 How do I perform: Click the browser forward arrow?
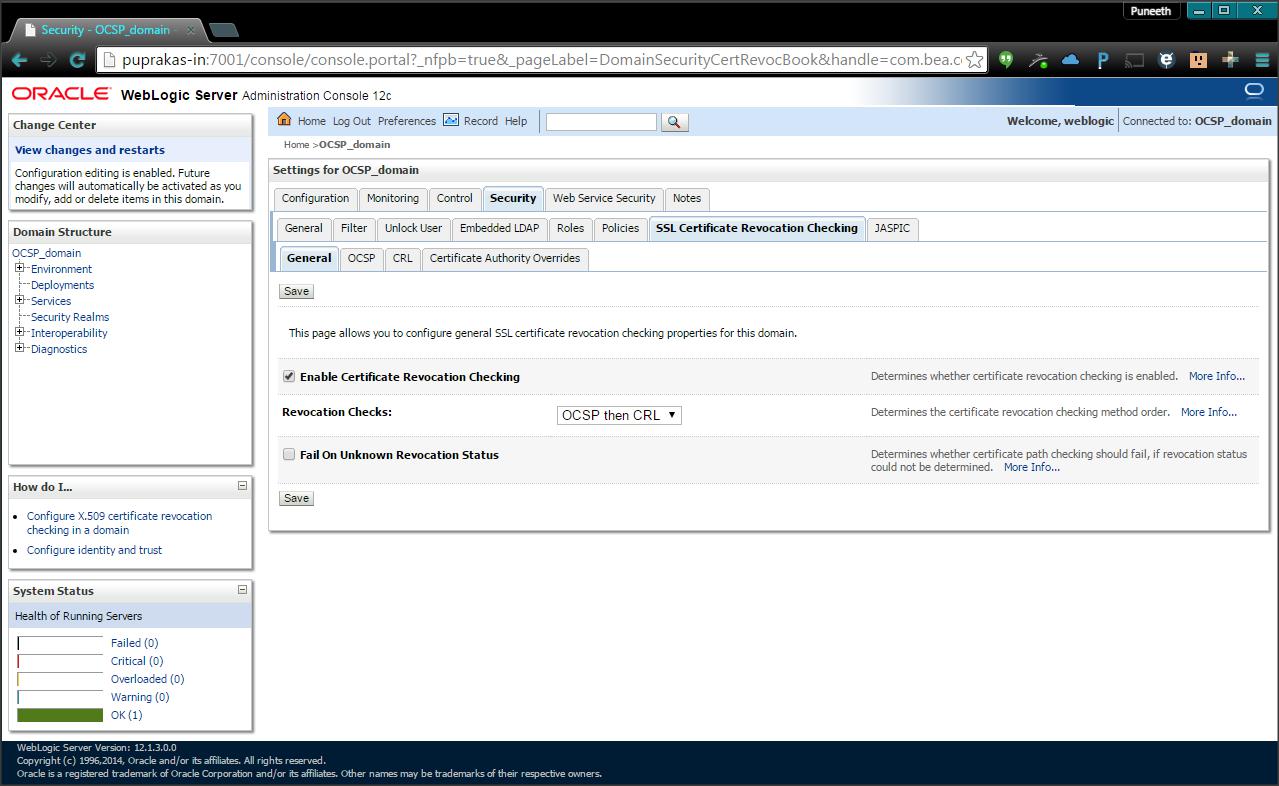[x=47, y=60]
